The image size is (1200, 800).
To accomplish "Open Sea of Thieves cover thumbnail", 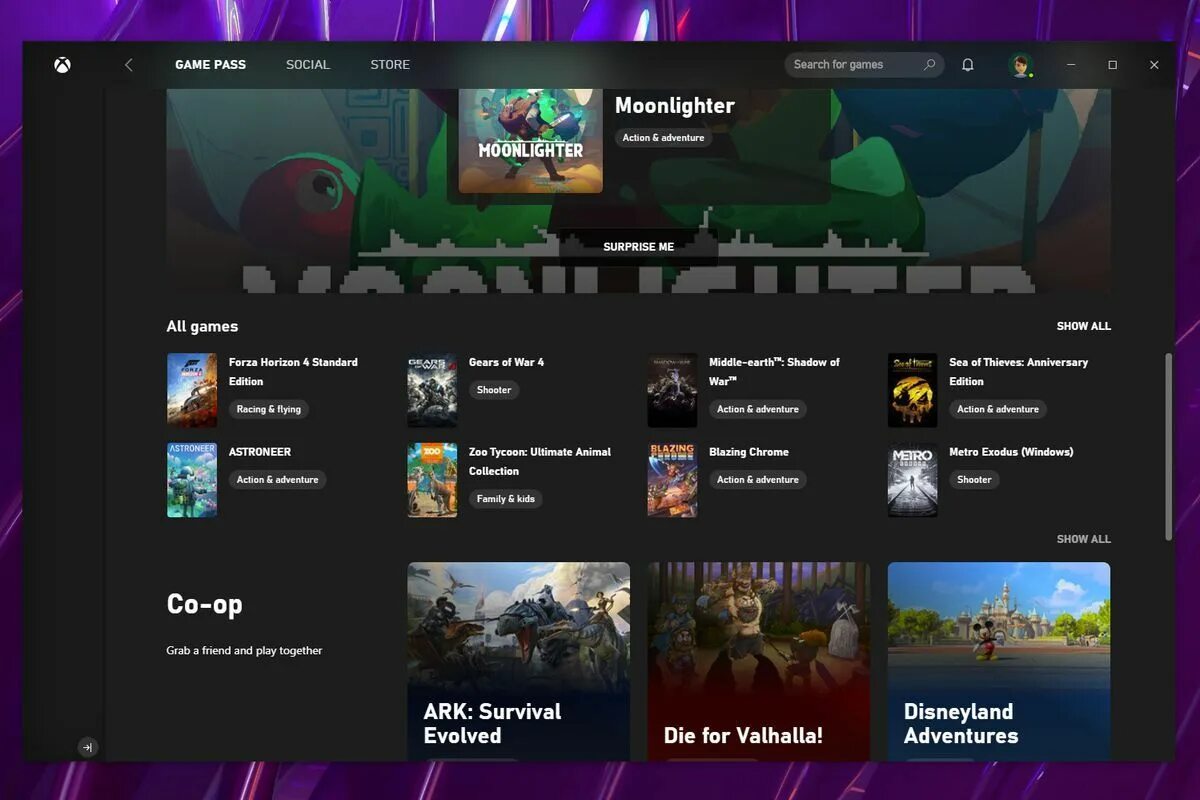I will tap(913, 390).
